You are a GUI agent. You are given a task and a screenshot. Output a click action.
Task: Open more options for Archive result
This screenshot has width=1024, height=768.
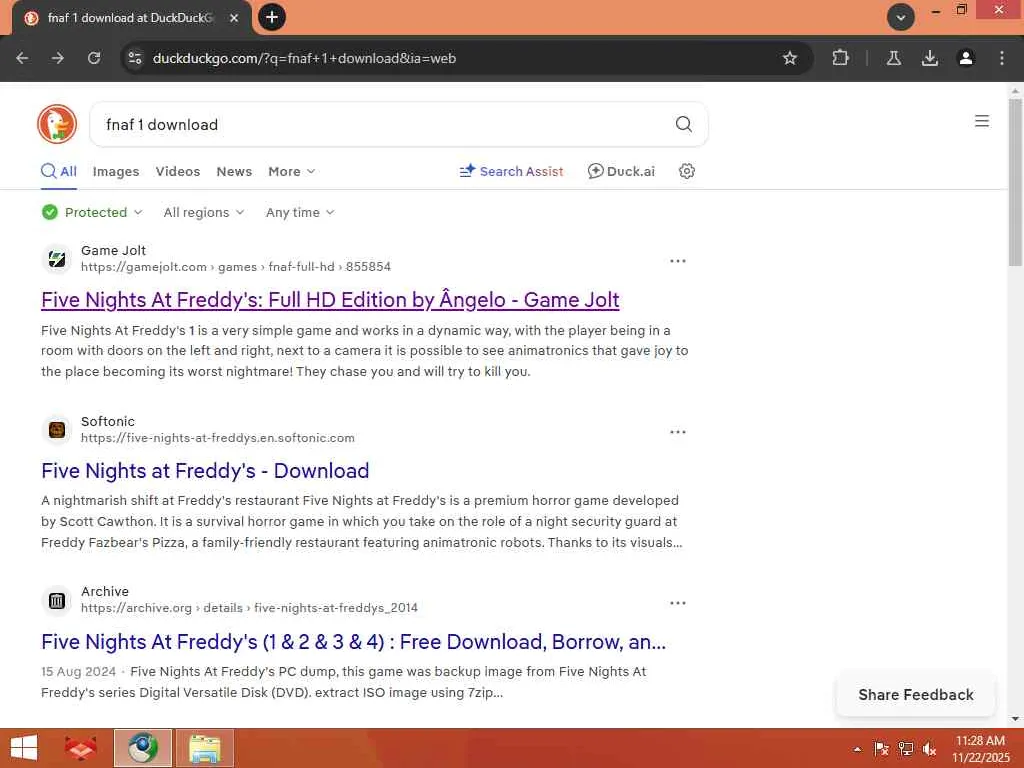678,603
